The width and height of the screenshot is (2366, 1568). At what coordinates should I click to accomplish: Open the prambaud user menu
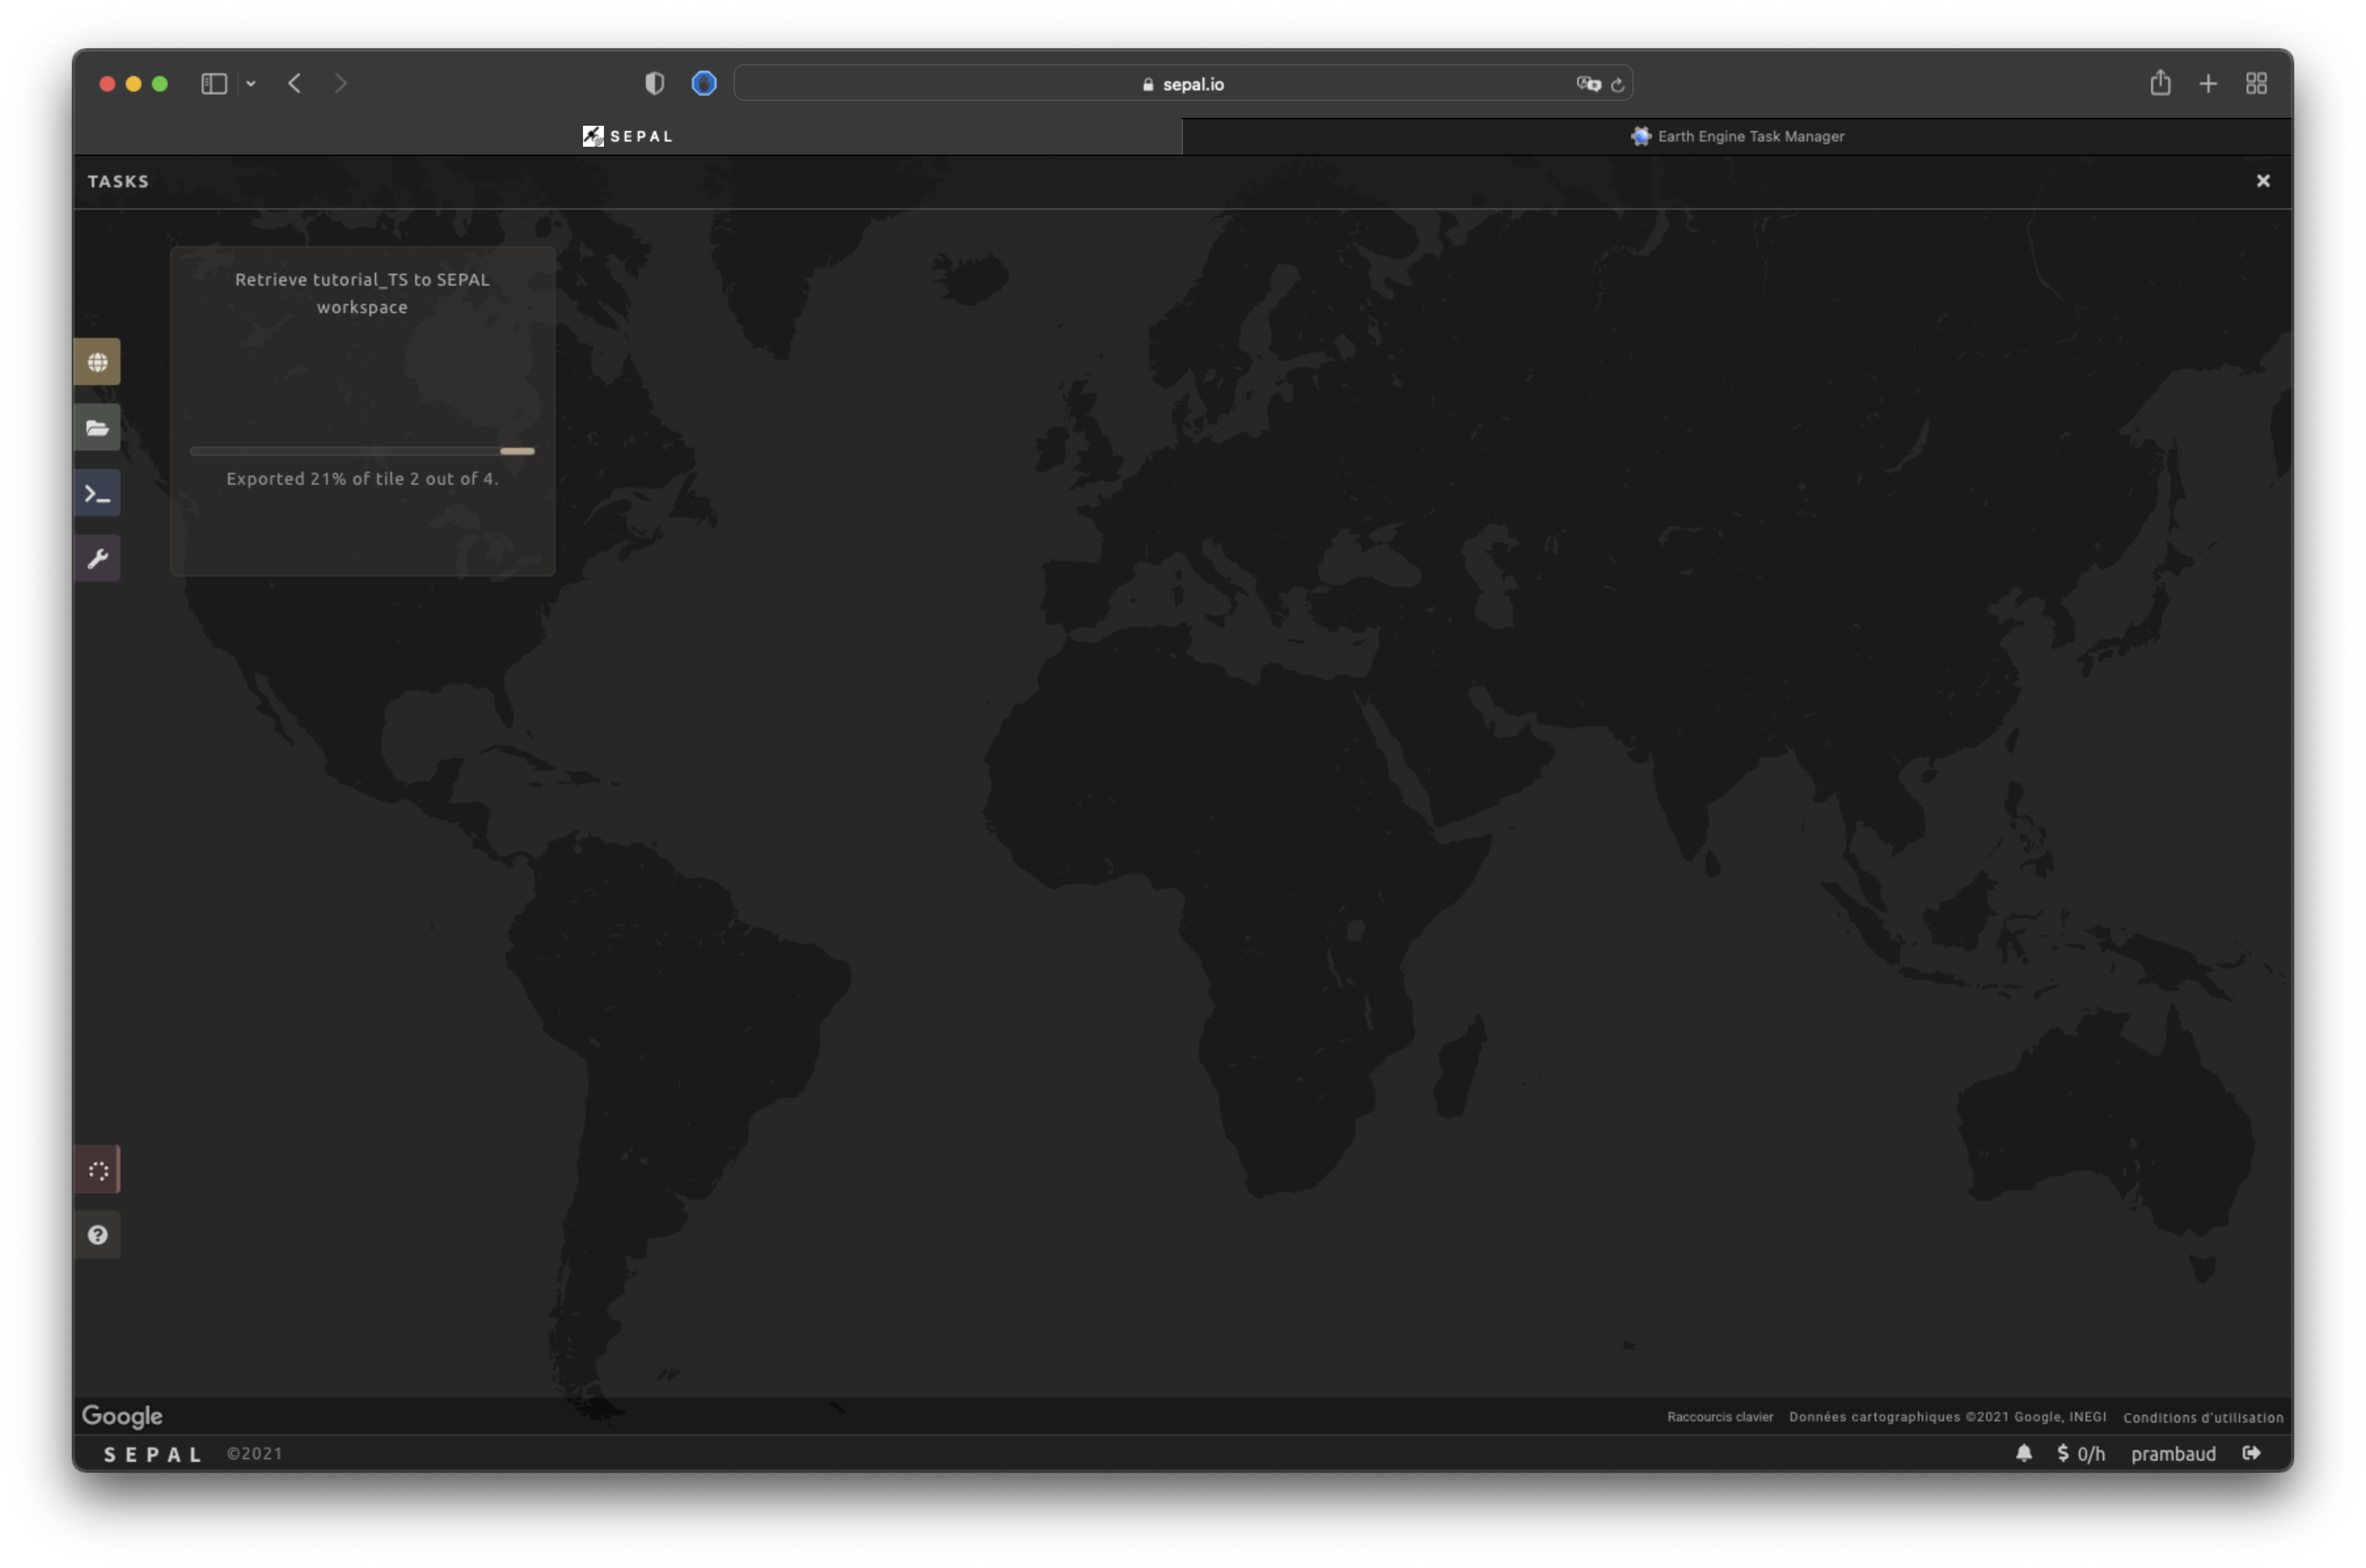click(2173, 1454)
